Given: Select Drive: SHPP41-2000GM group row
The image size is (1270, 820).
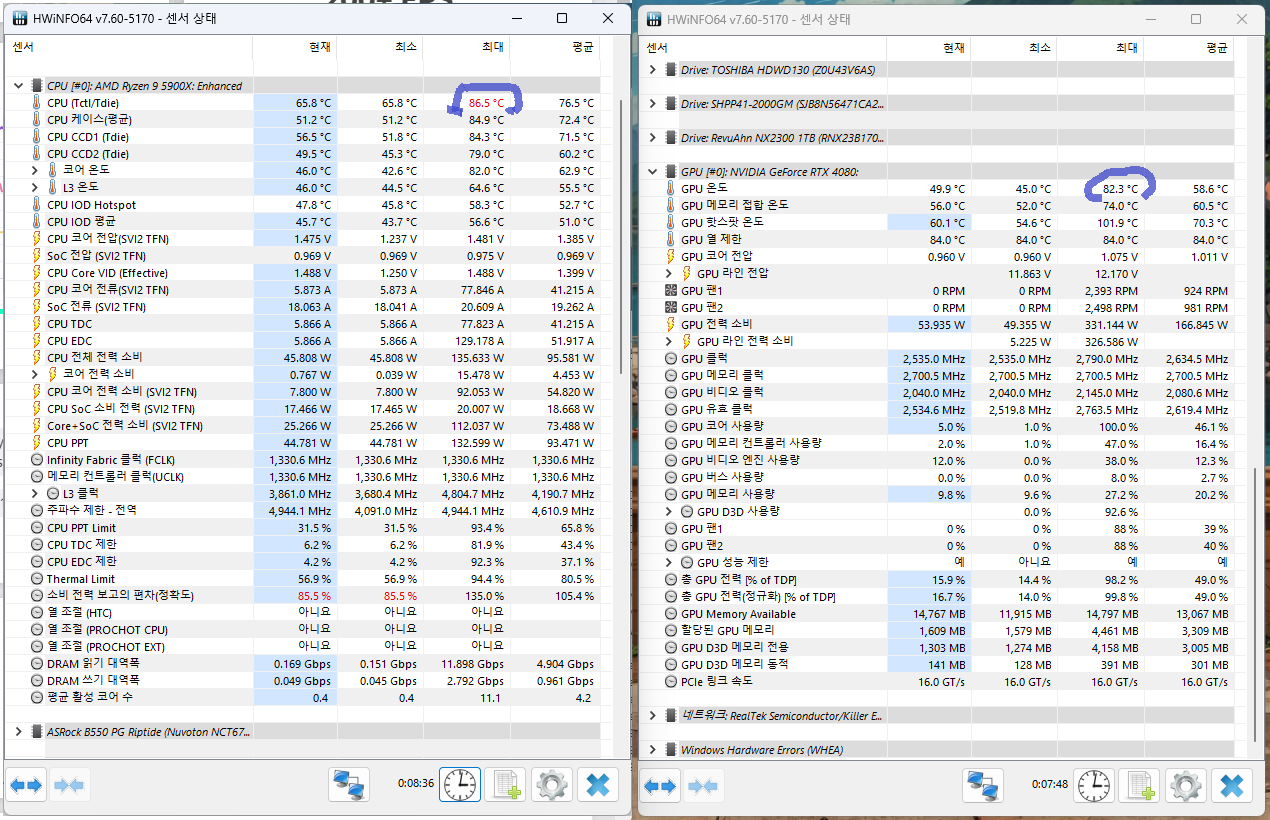Looking at the screenshot, I should [x=937, y=104].
